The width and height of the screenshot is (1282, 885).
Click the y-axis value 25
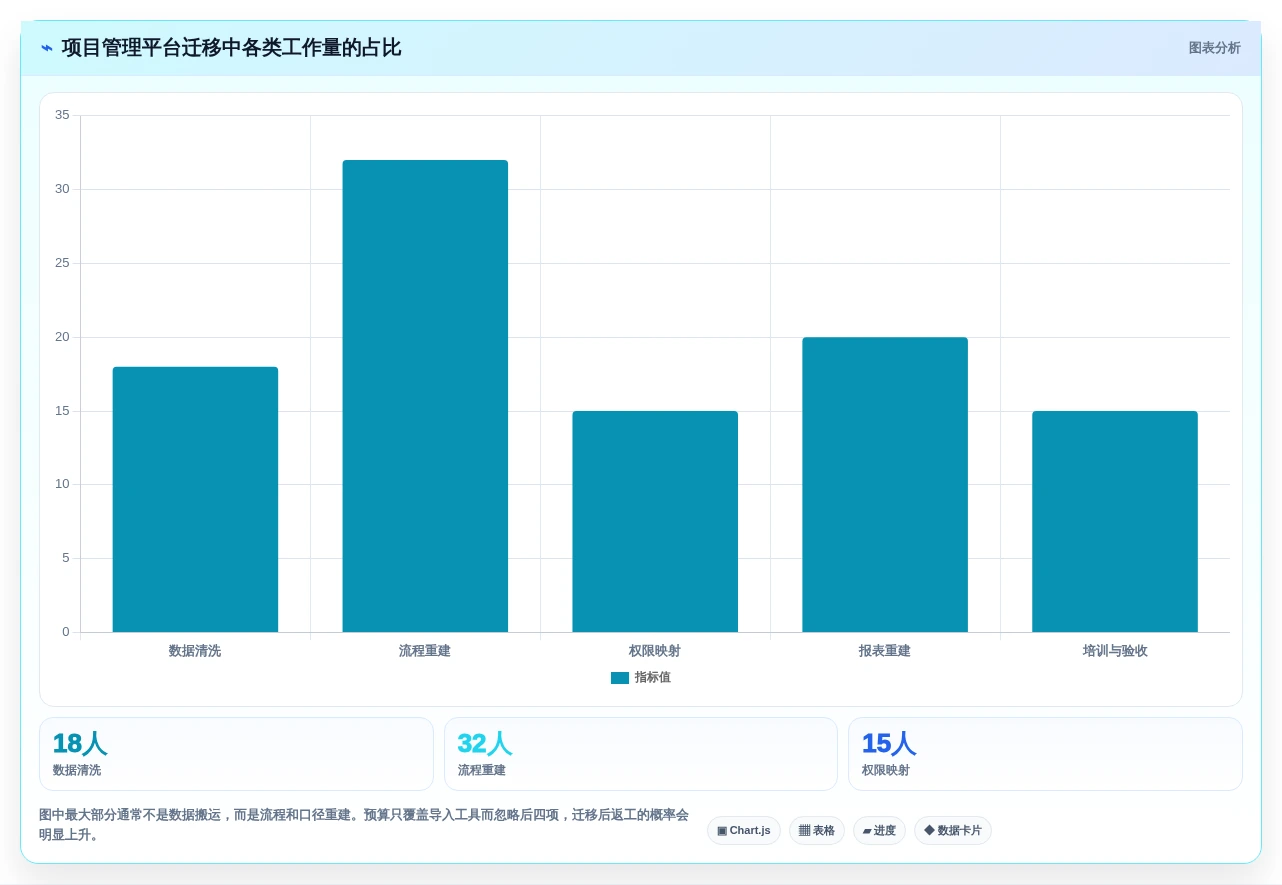pos(62,263)
